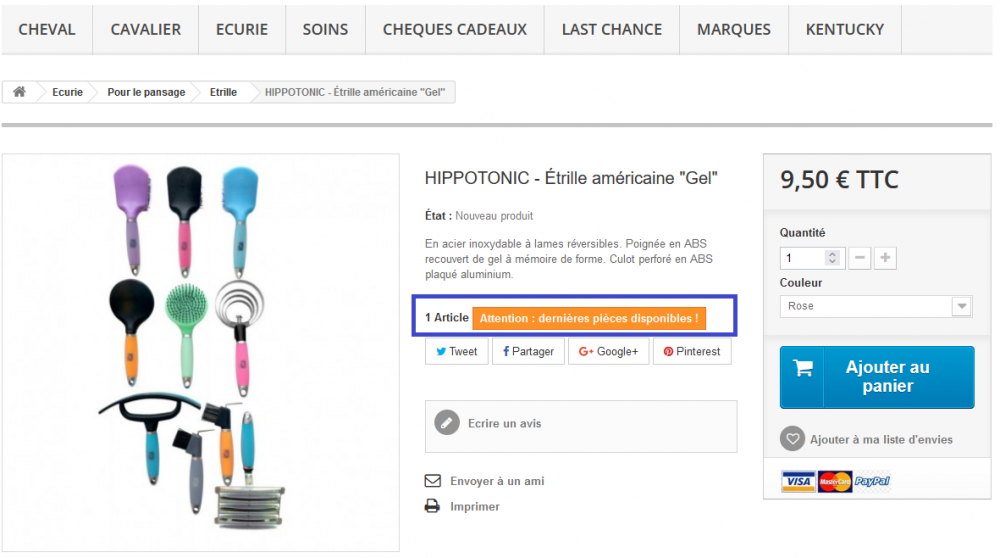Click the product image of brushes

point(200,352)
